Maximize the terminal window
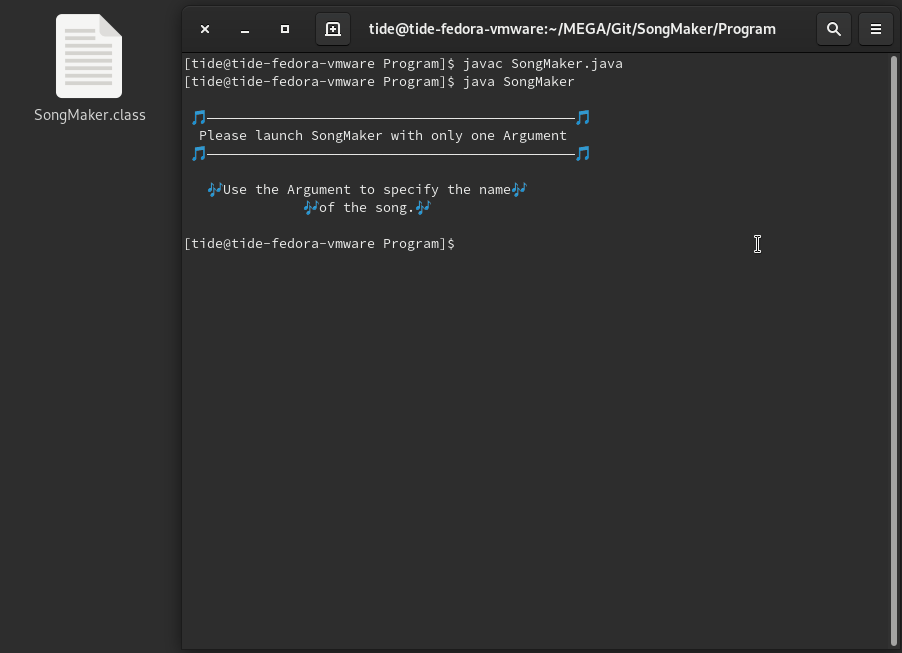This screenshot has height=653, width=902. point(284,29)
